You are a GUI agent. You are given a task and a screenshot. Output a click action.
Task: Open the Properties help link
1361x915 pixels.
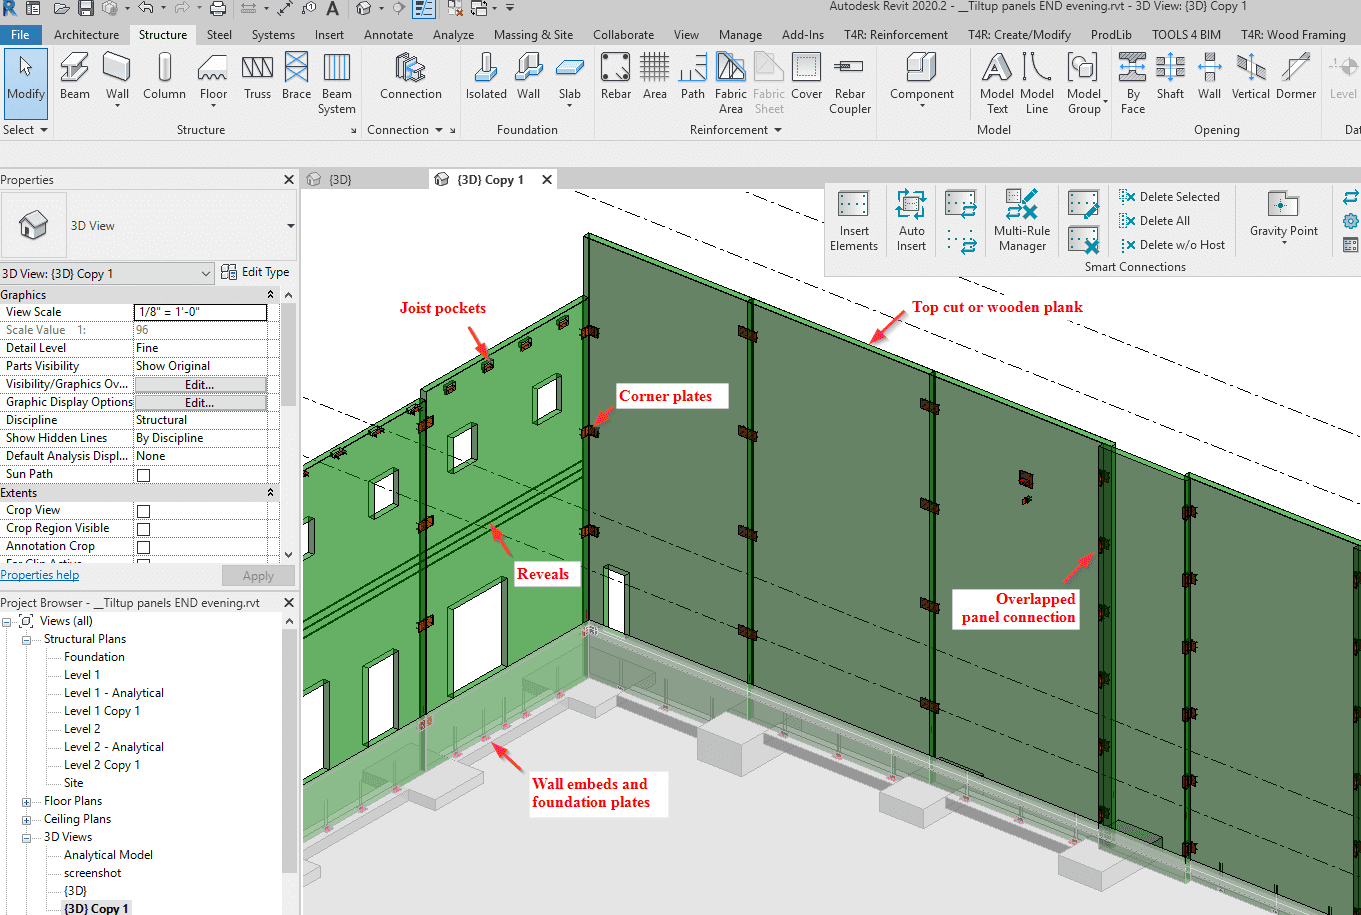pos(40,575)
